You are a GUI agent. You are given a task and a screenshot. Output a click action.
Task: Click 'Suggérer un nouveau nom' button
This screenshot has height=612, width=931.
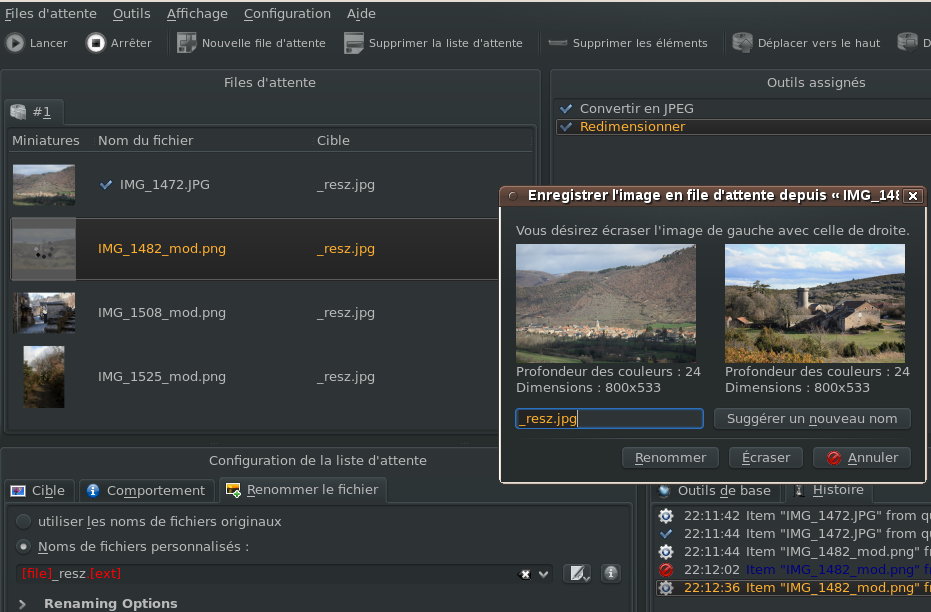812,418
